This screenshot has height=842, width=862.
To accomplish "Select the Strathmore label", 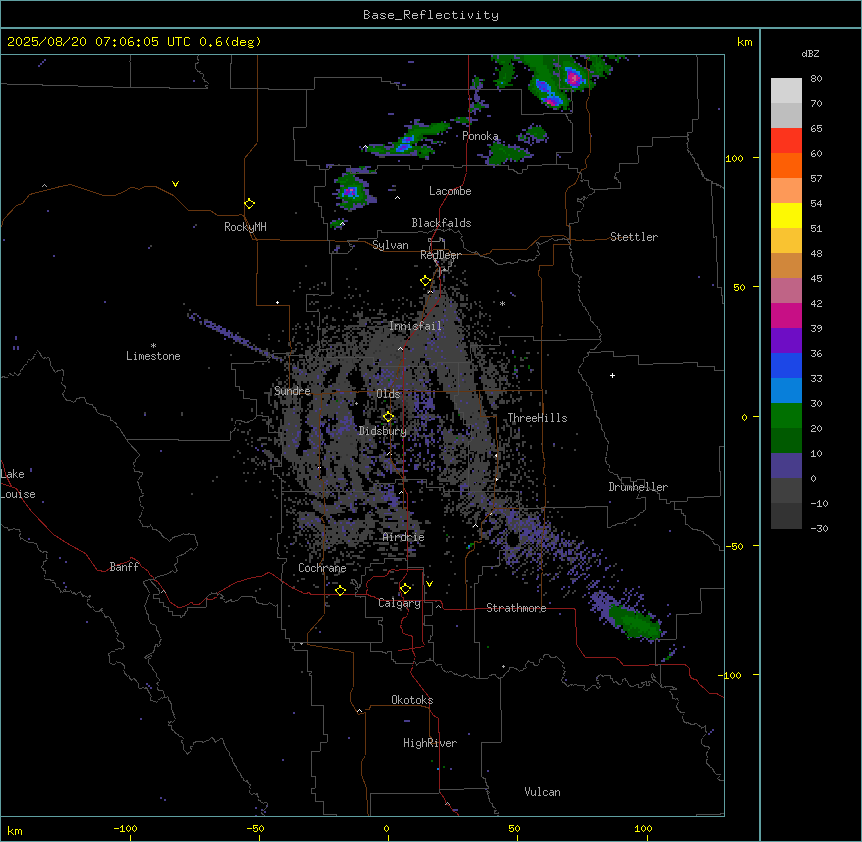I will pyautogui.click(x=516, y=608).
